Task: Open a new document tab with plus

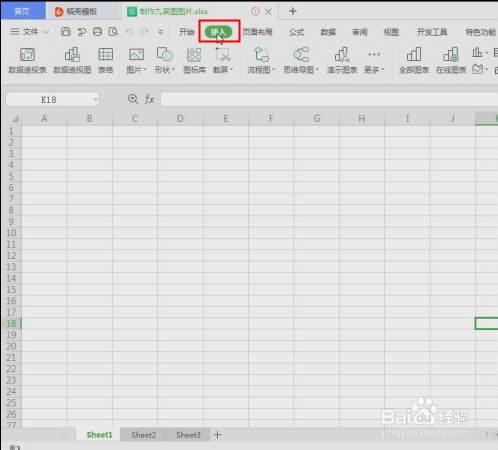Action: 293,11
